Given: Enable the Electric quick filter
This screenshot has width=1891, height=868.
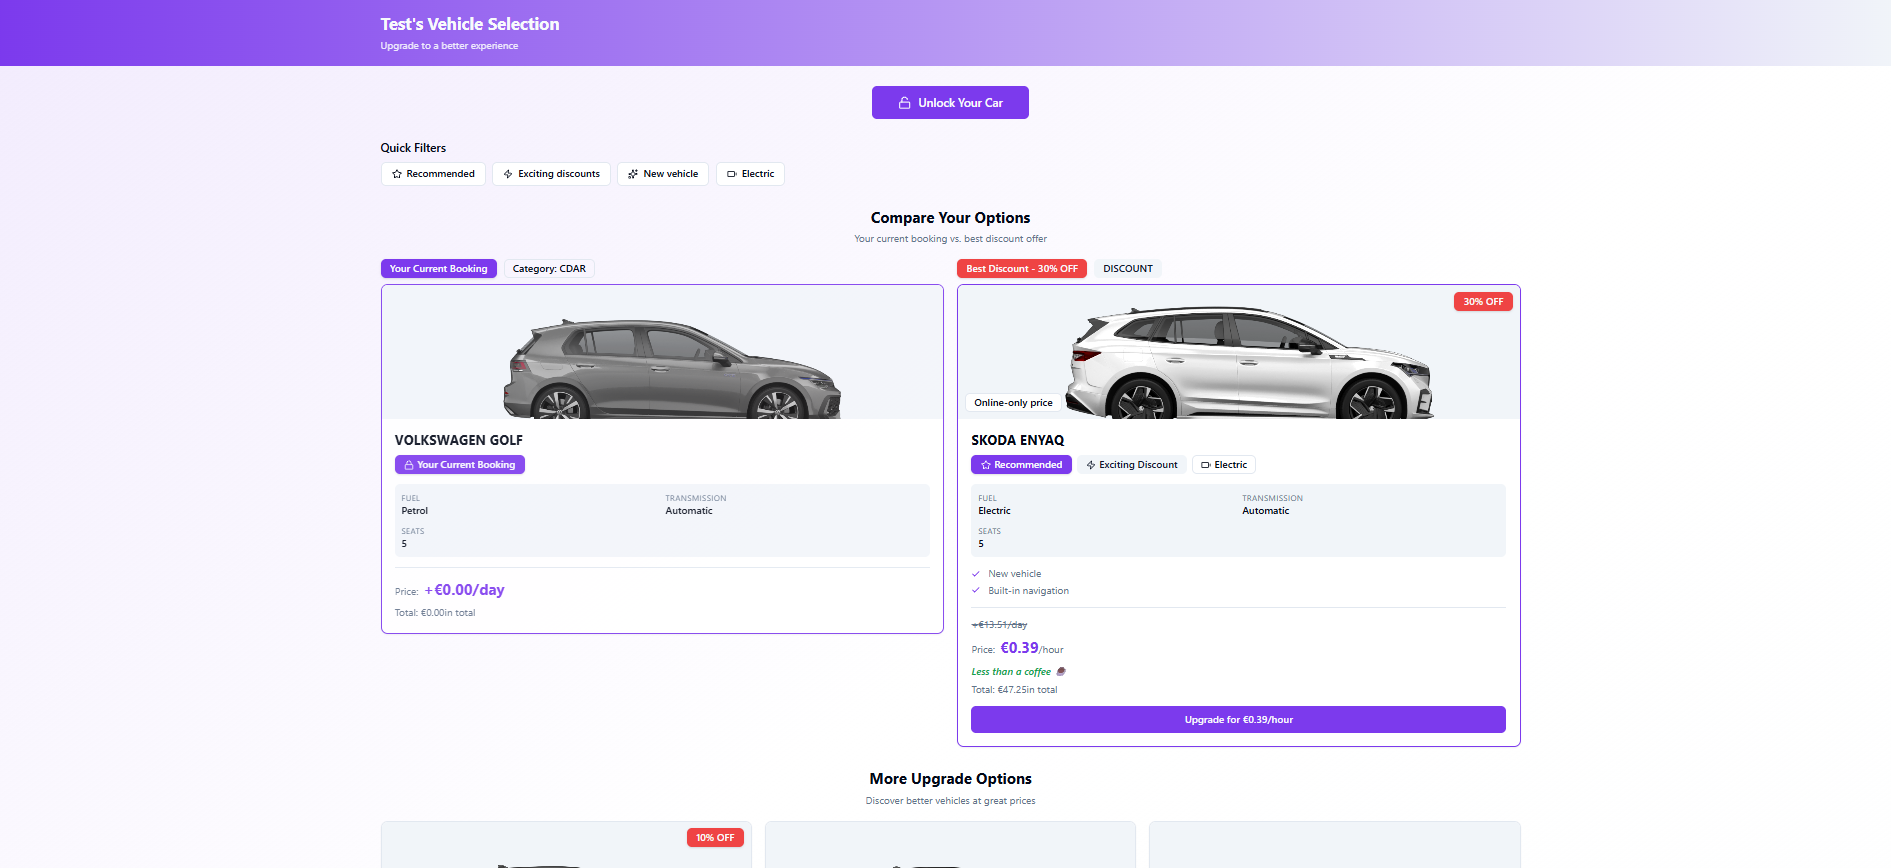Looking at the screenshot, I should coord(750,174).
